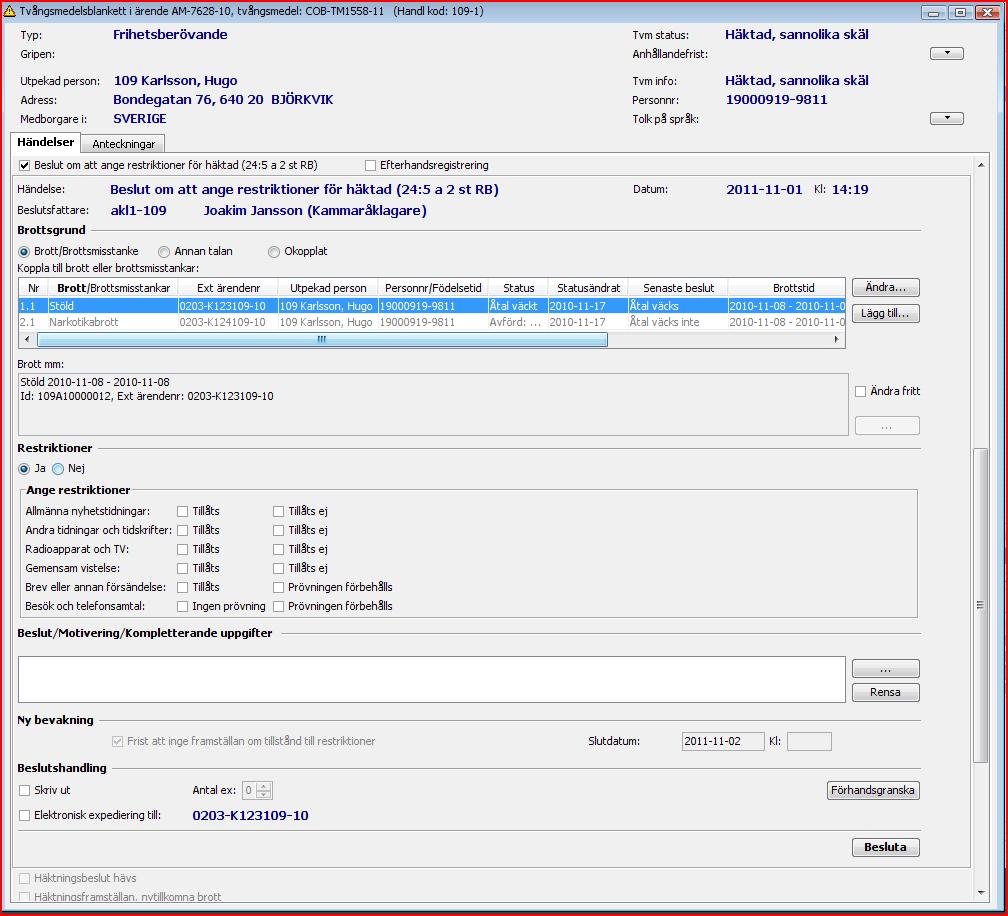The image size is (1008, 916).
Task: Click the Brott/Brottsmisstankar column header
Action: [113, 288]
